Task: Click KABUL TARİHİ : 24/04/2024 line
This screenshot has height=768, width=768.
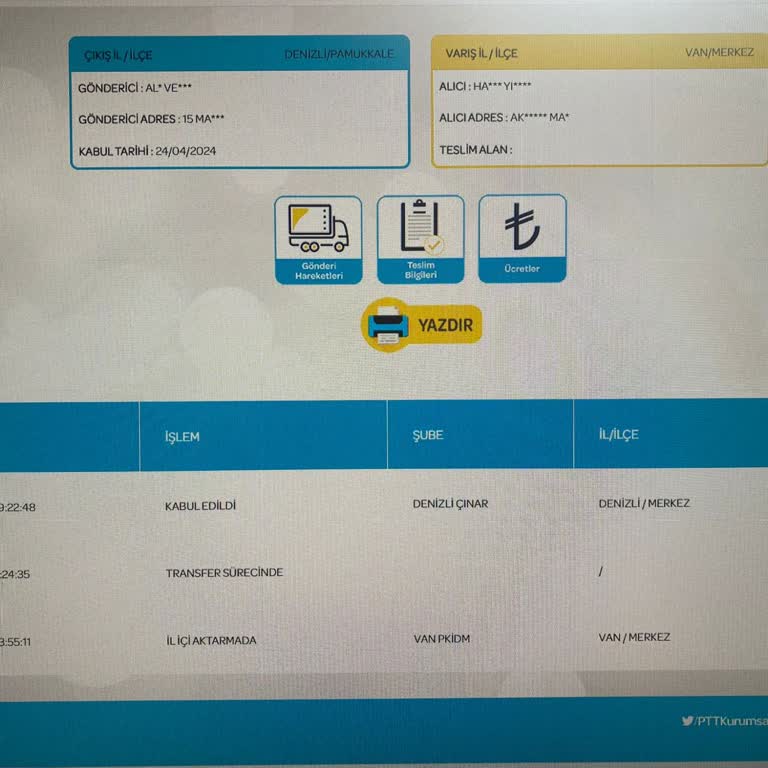Action: point(147,151)
